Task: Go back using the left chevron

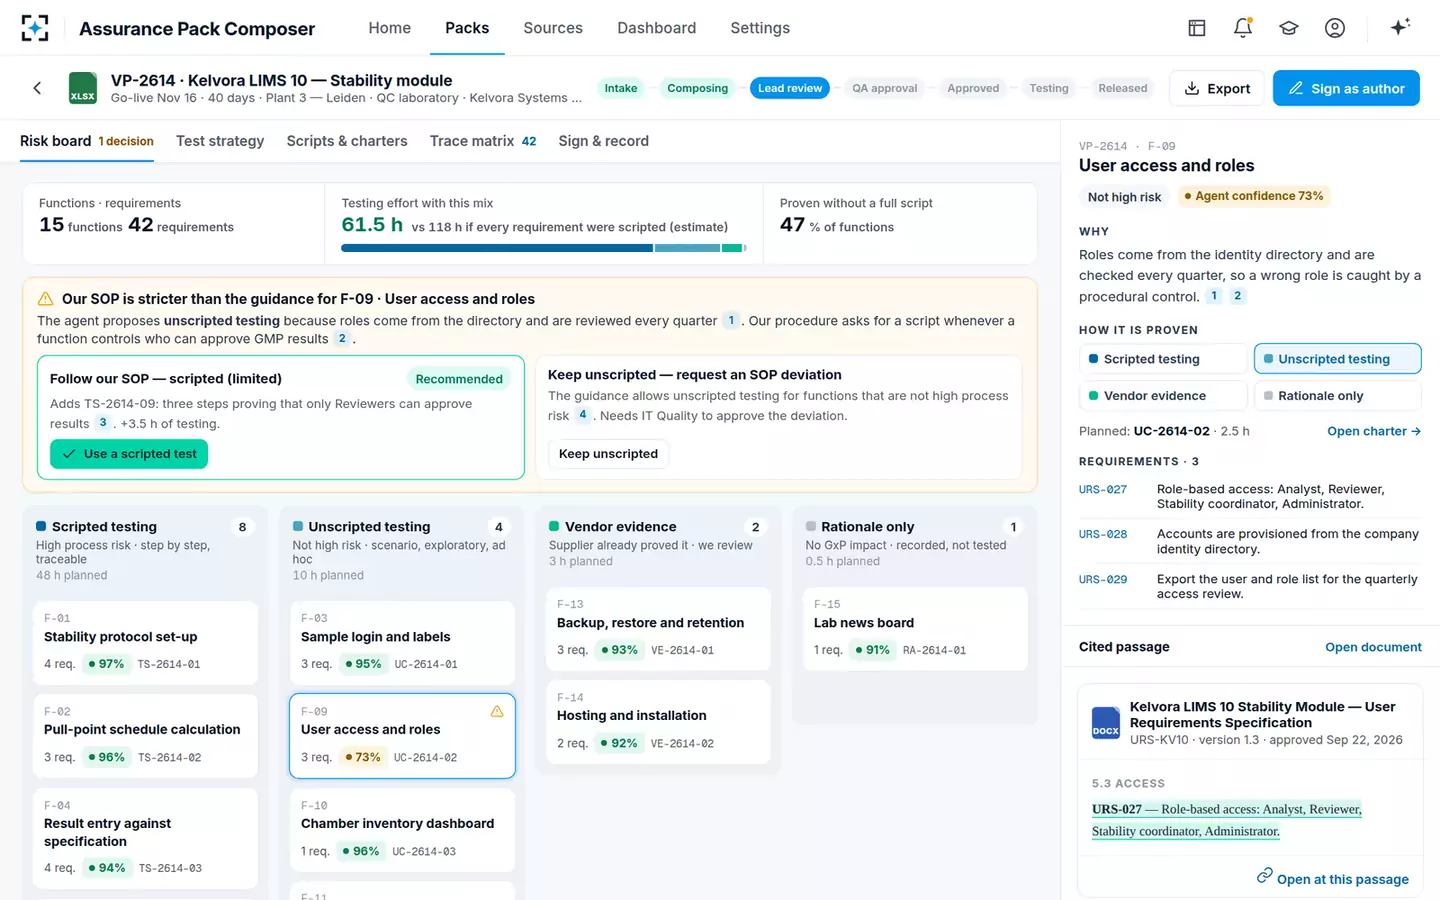Action: (x=37, y=88)
